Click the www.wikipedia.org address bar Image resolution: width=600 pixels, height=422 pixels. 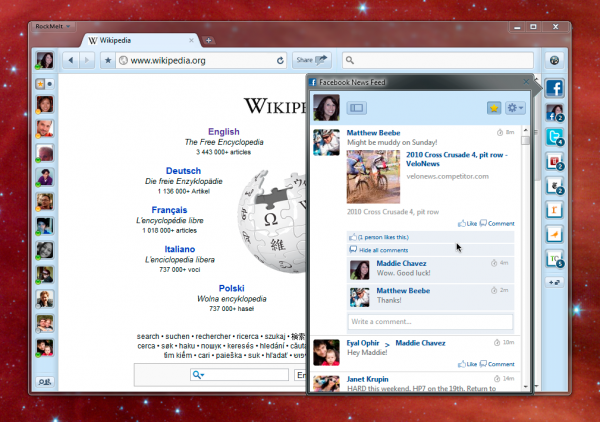point(201,60)
